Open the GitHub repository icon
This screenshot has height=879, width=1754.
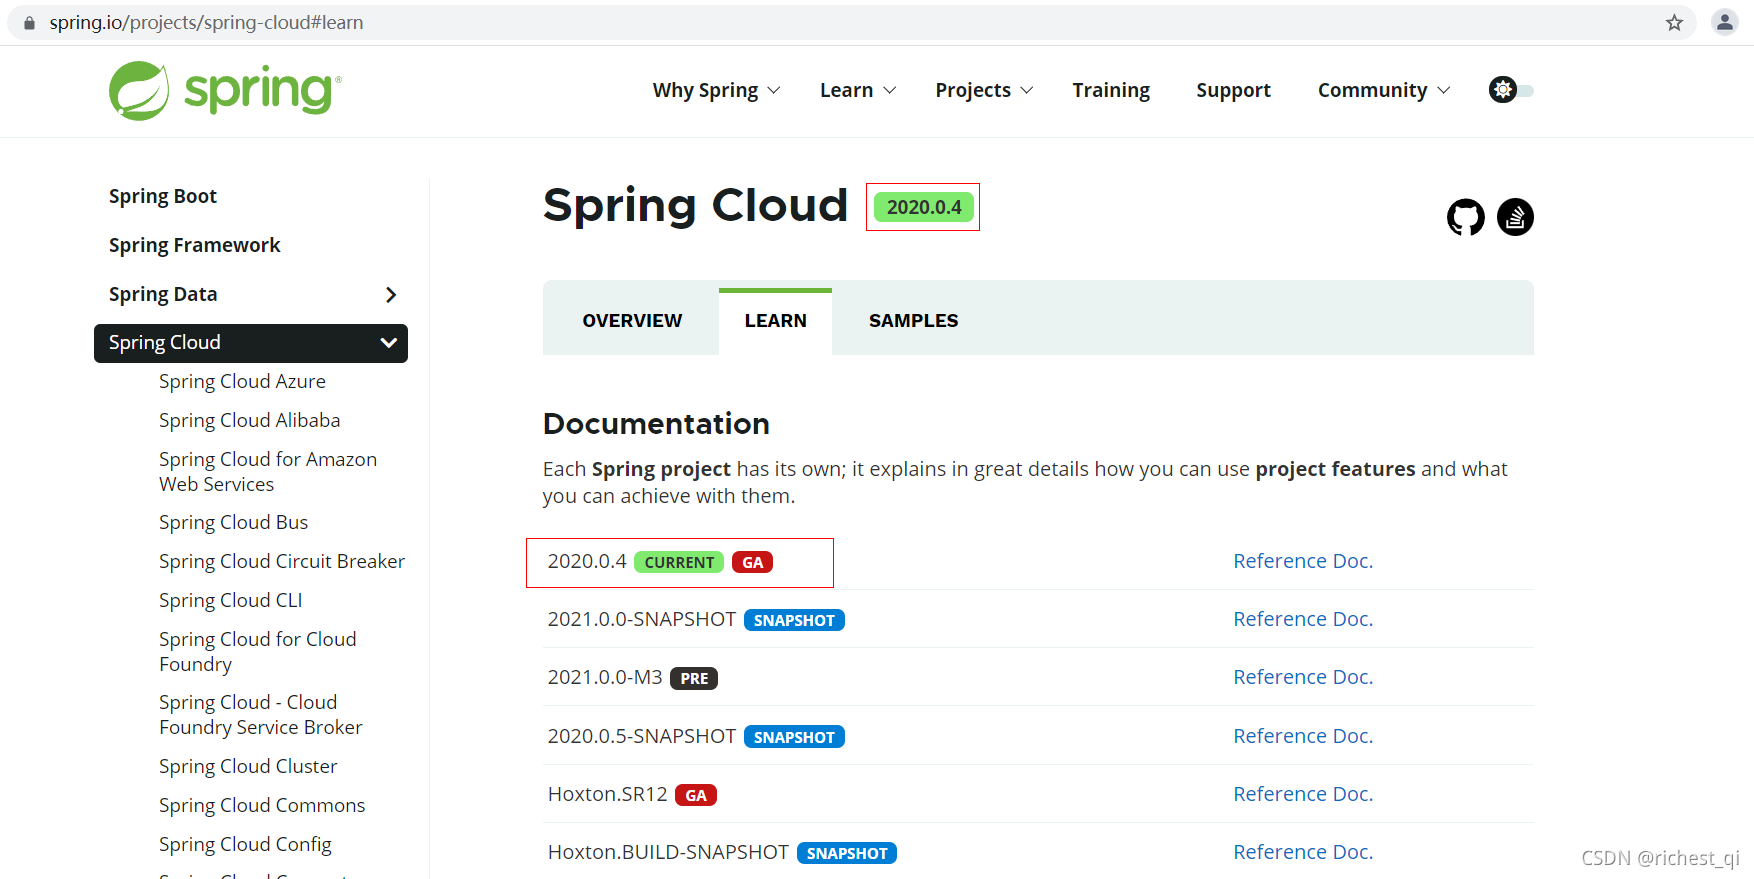click(x=1465, y=217)
